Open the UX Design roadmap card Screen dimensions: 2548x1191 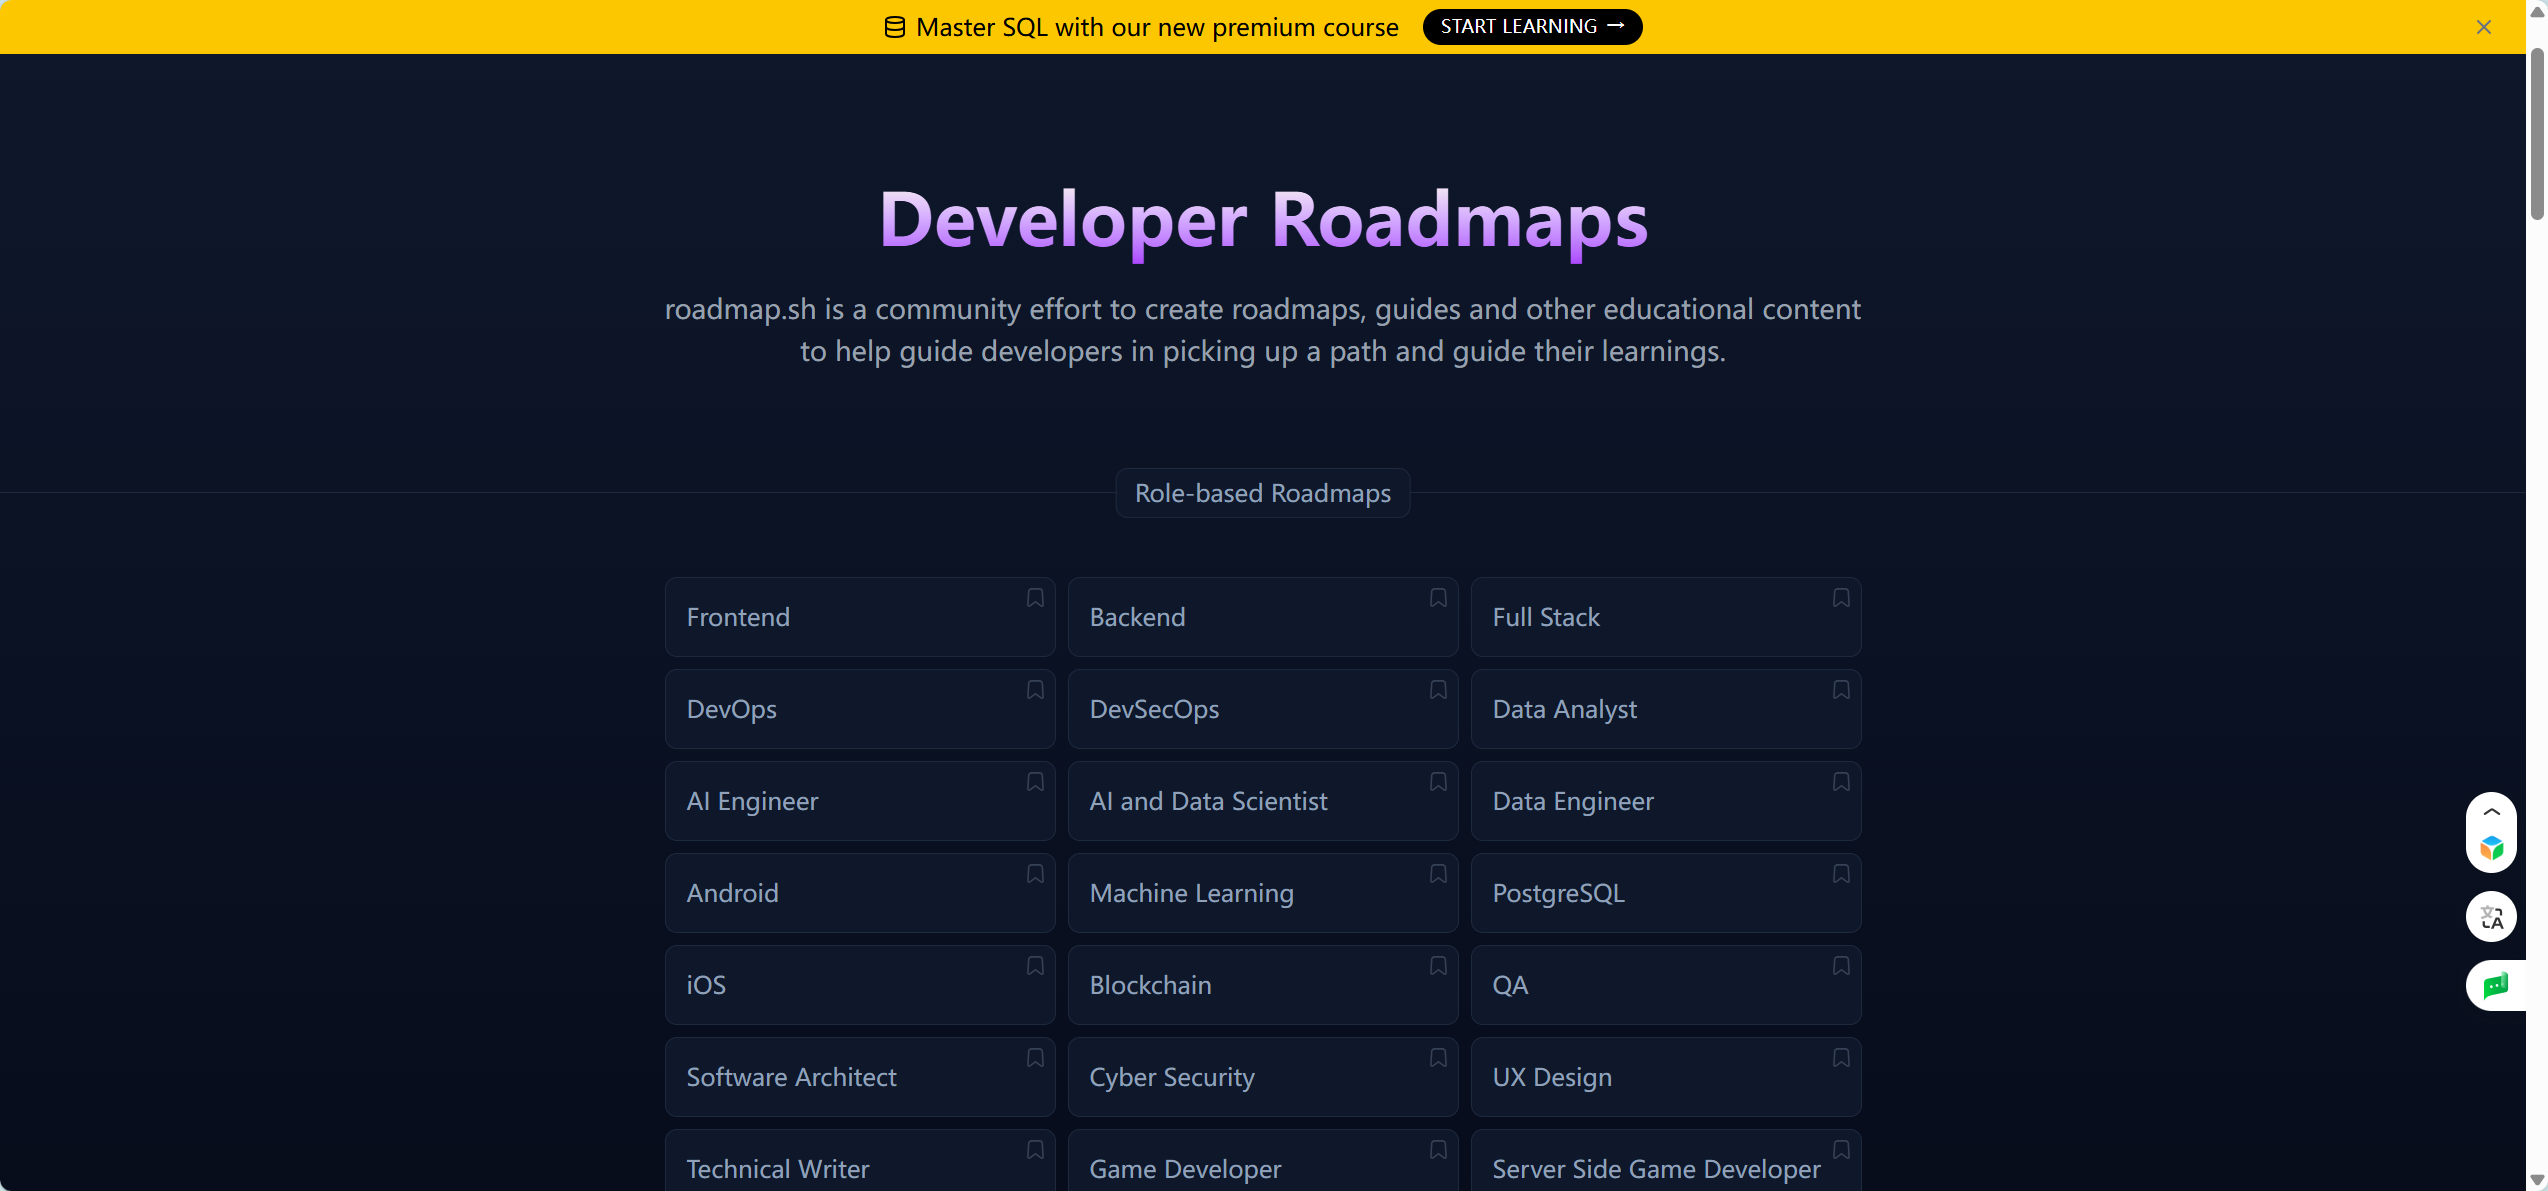1665,1077
